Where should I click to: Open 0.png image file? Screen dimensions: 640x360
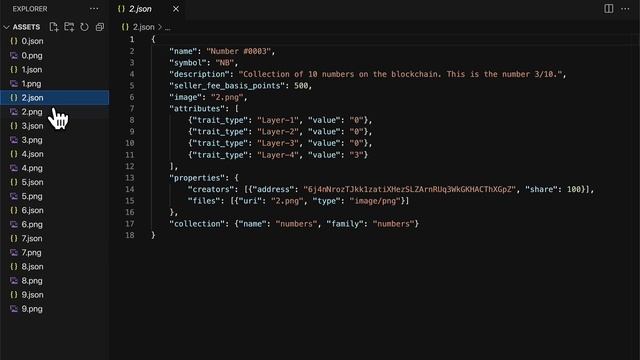coord(55,56)
